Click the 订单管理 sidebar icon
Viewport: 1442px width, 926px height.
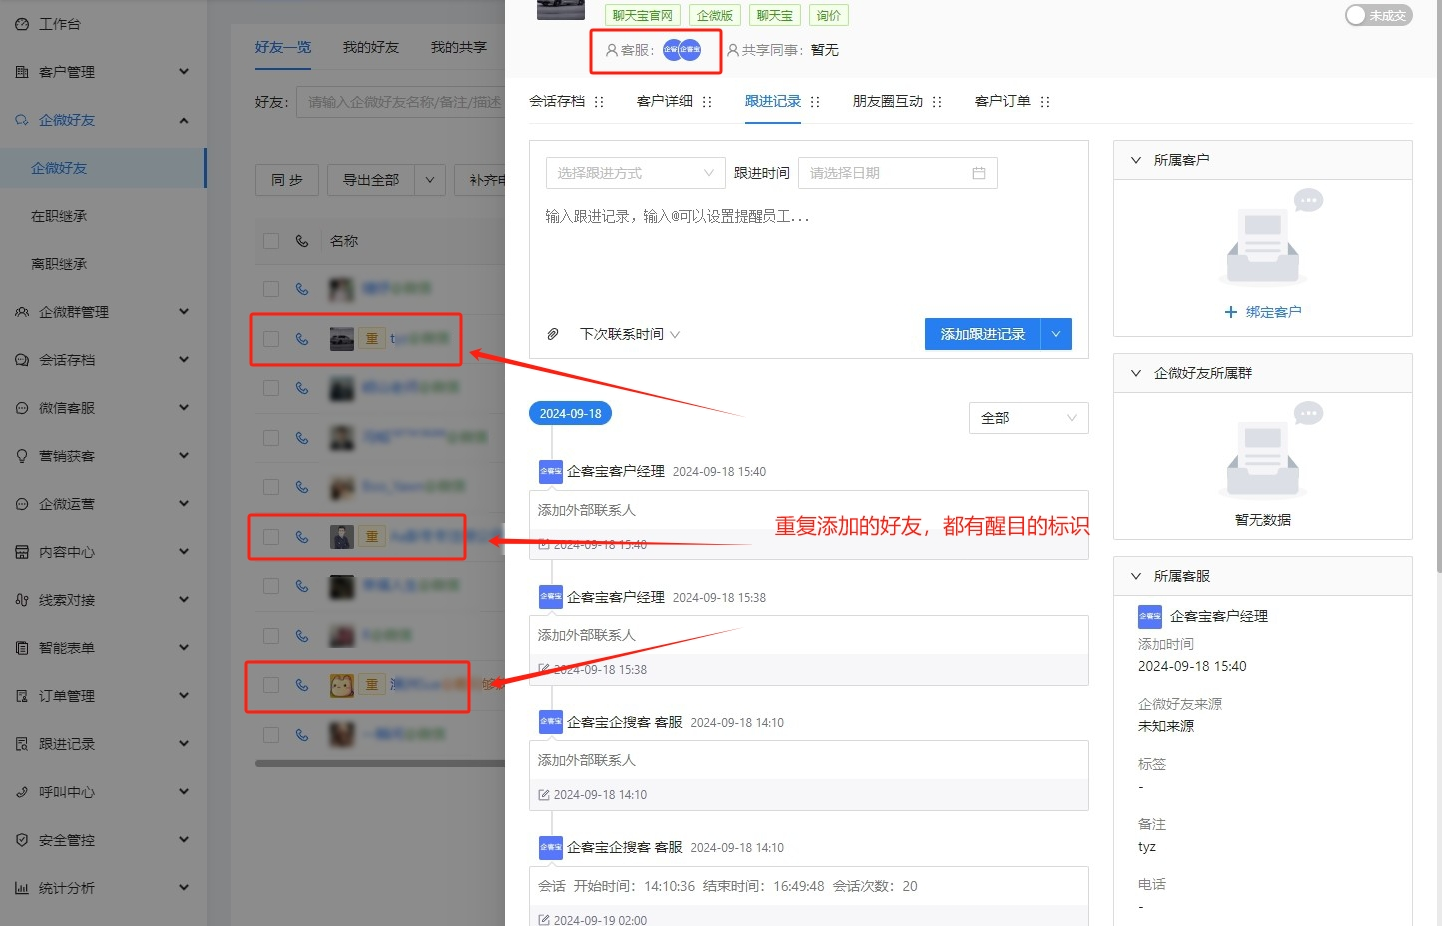22,696
